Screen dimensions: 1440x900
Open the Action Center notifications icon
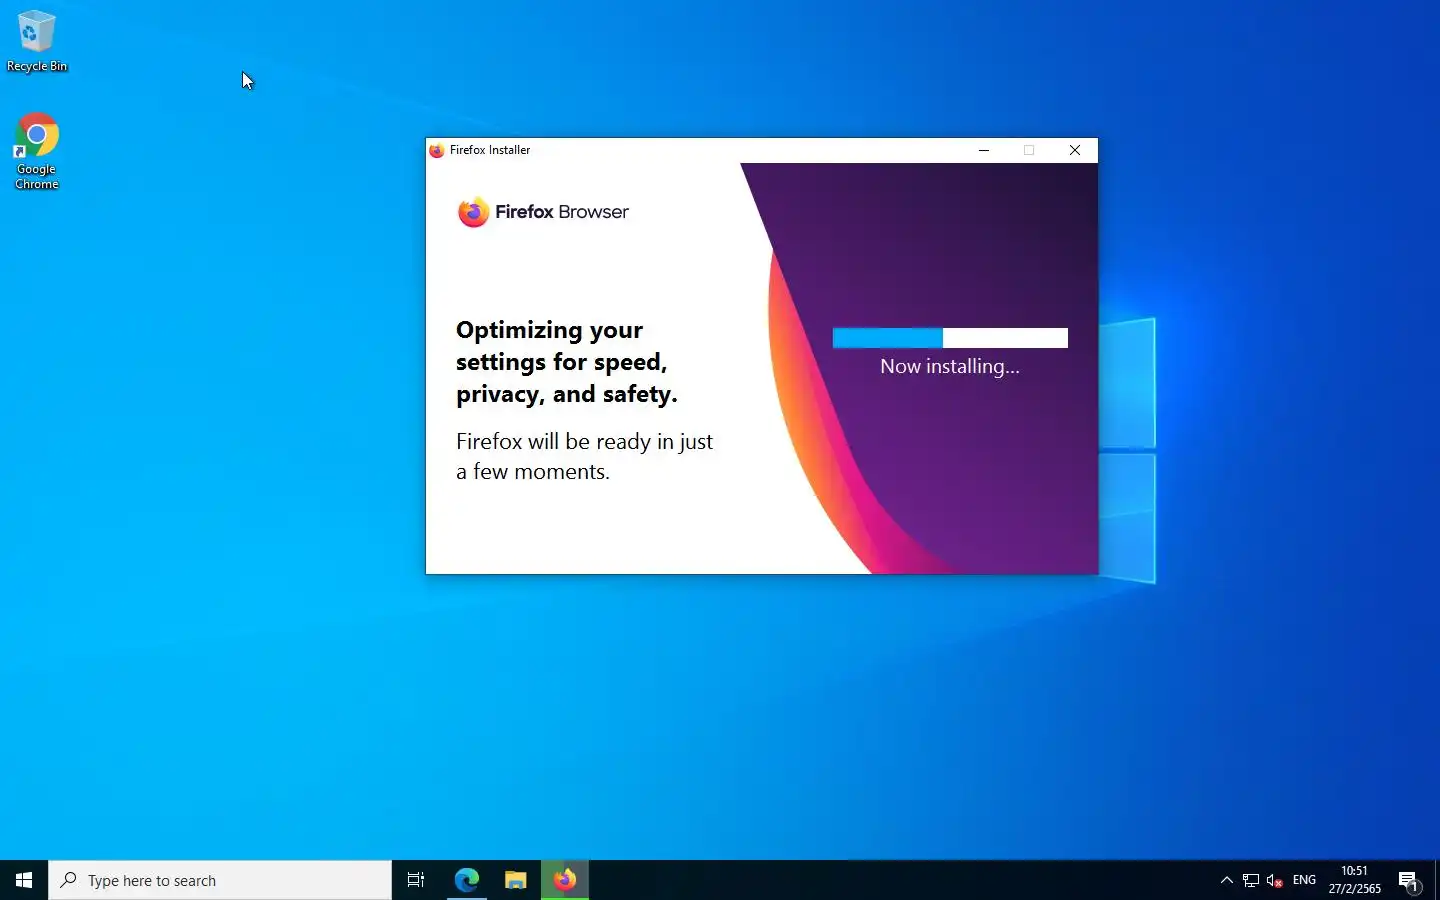[x=1408, y=880]
